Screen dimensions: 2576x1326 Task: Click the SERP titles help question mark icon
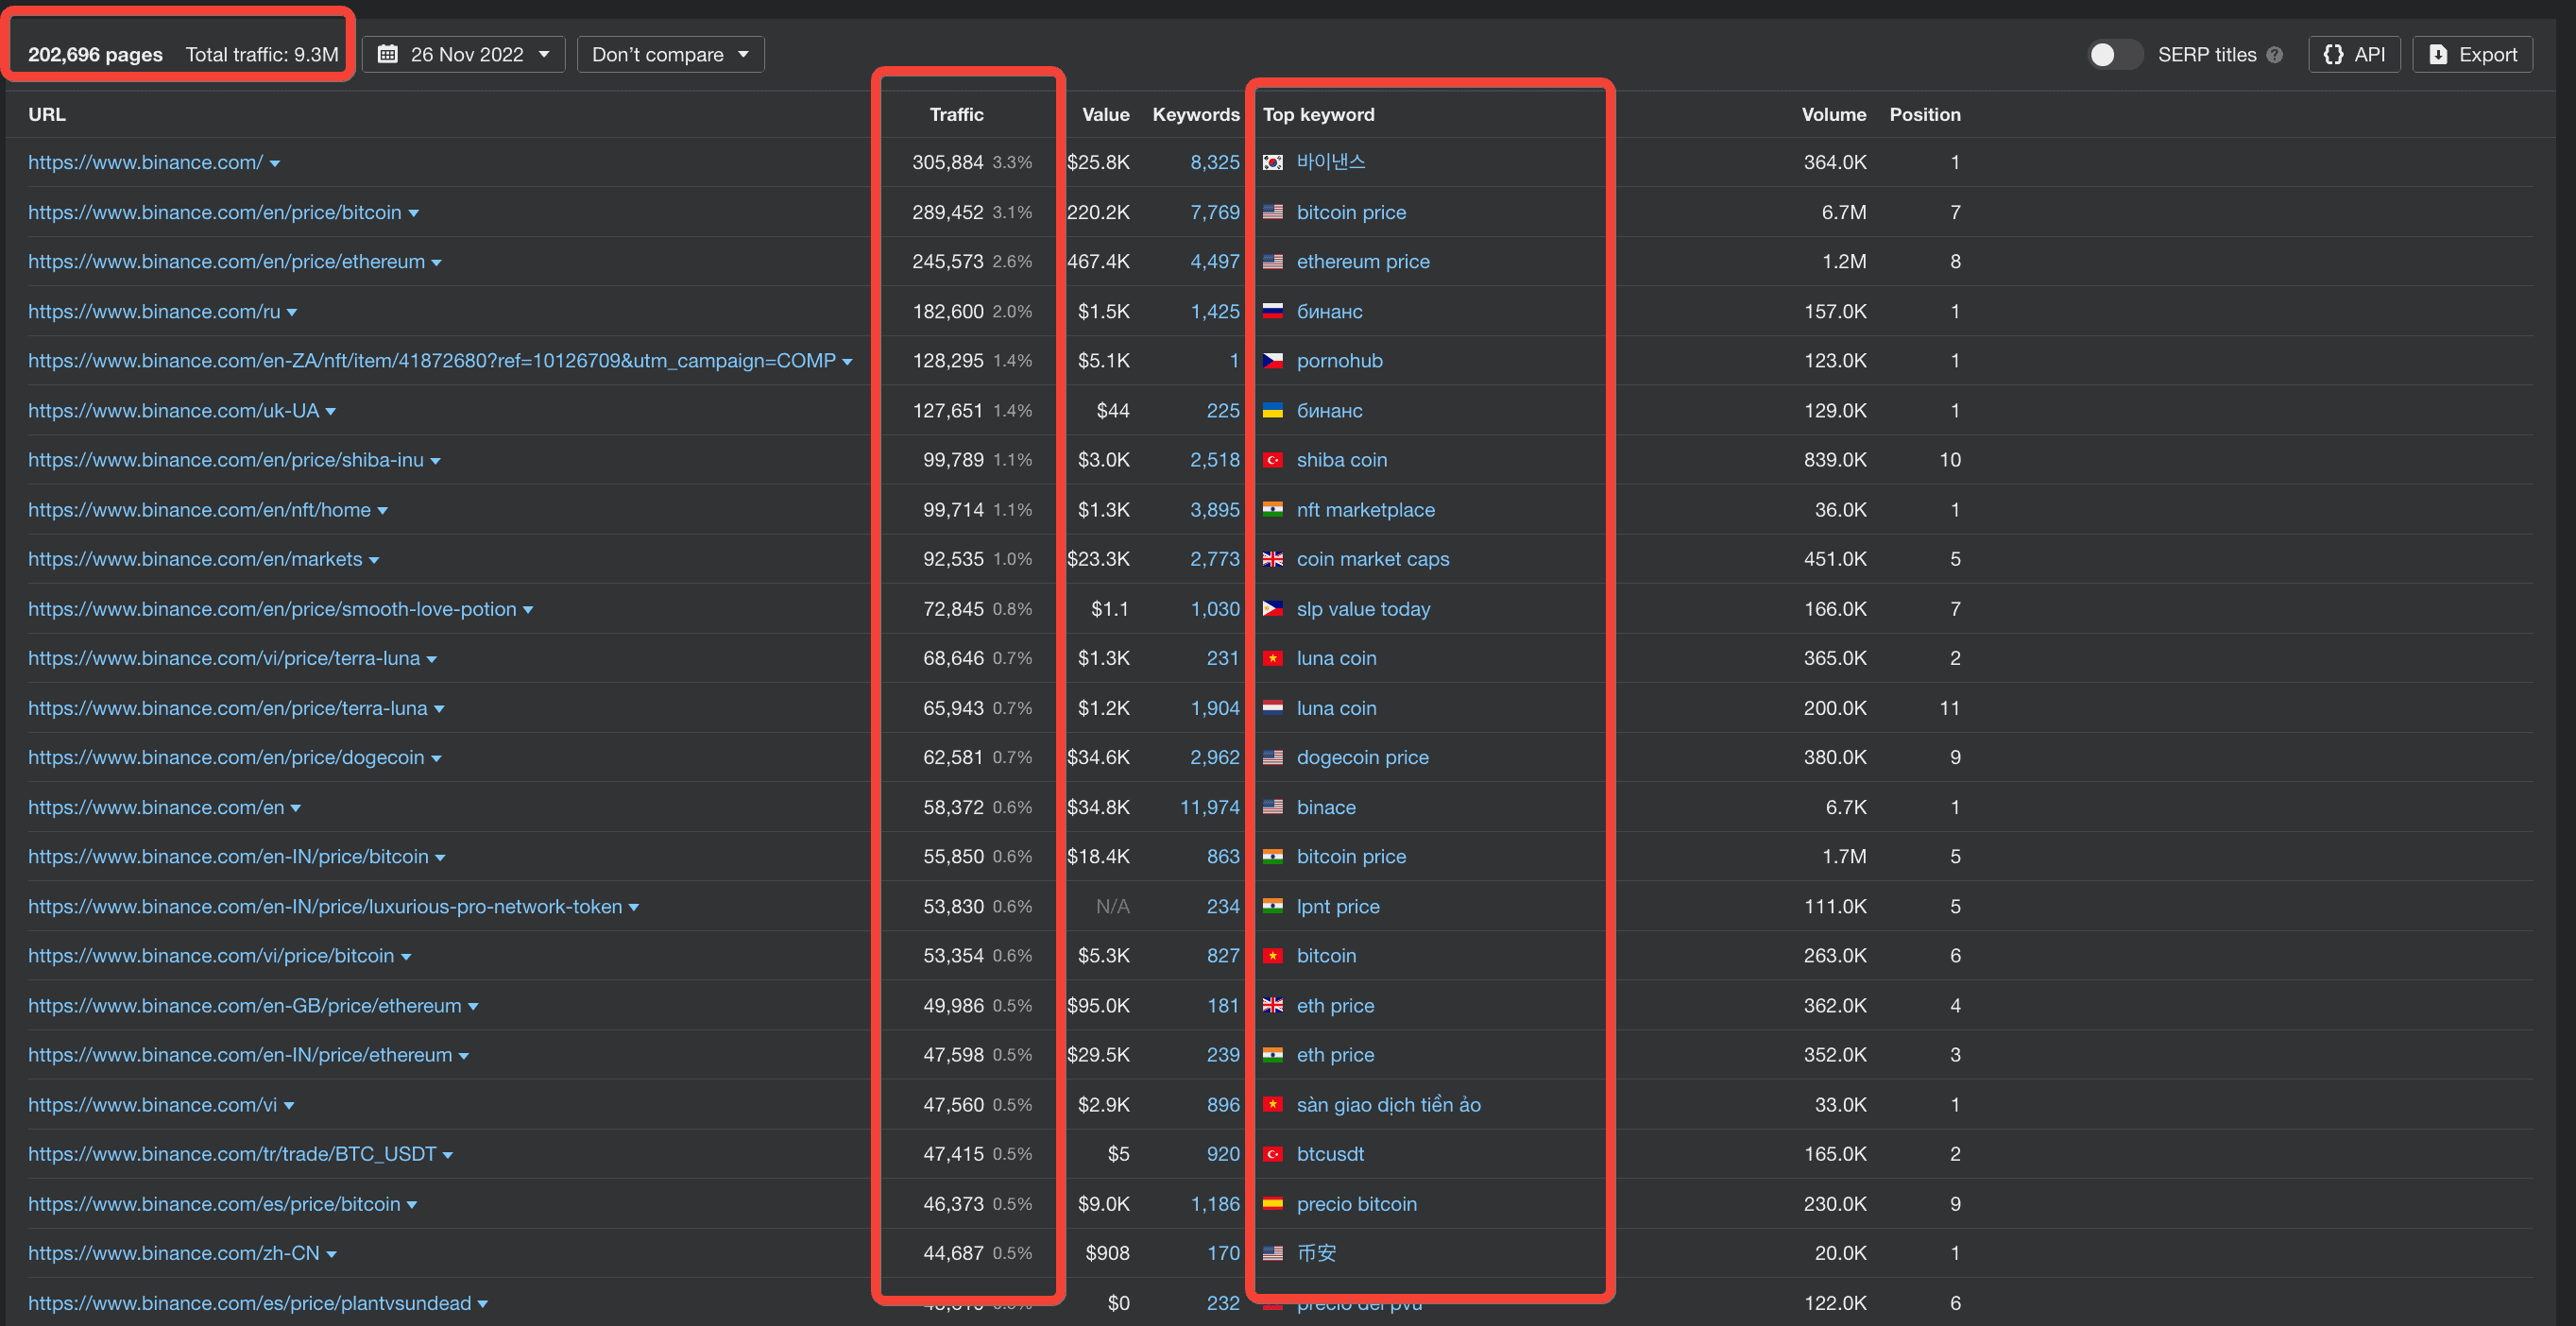pos(2275,55)
